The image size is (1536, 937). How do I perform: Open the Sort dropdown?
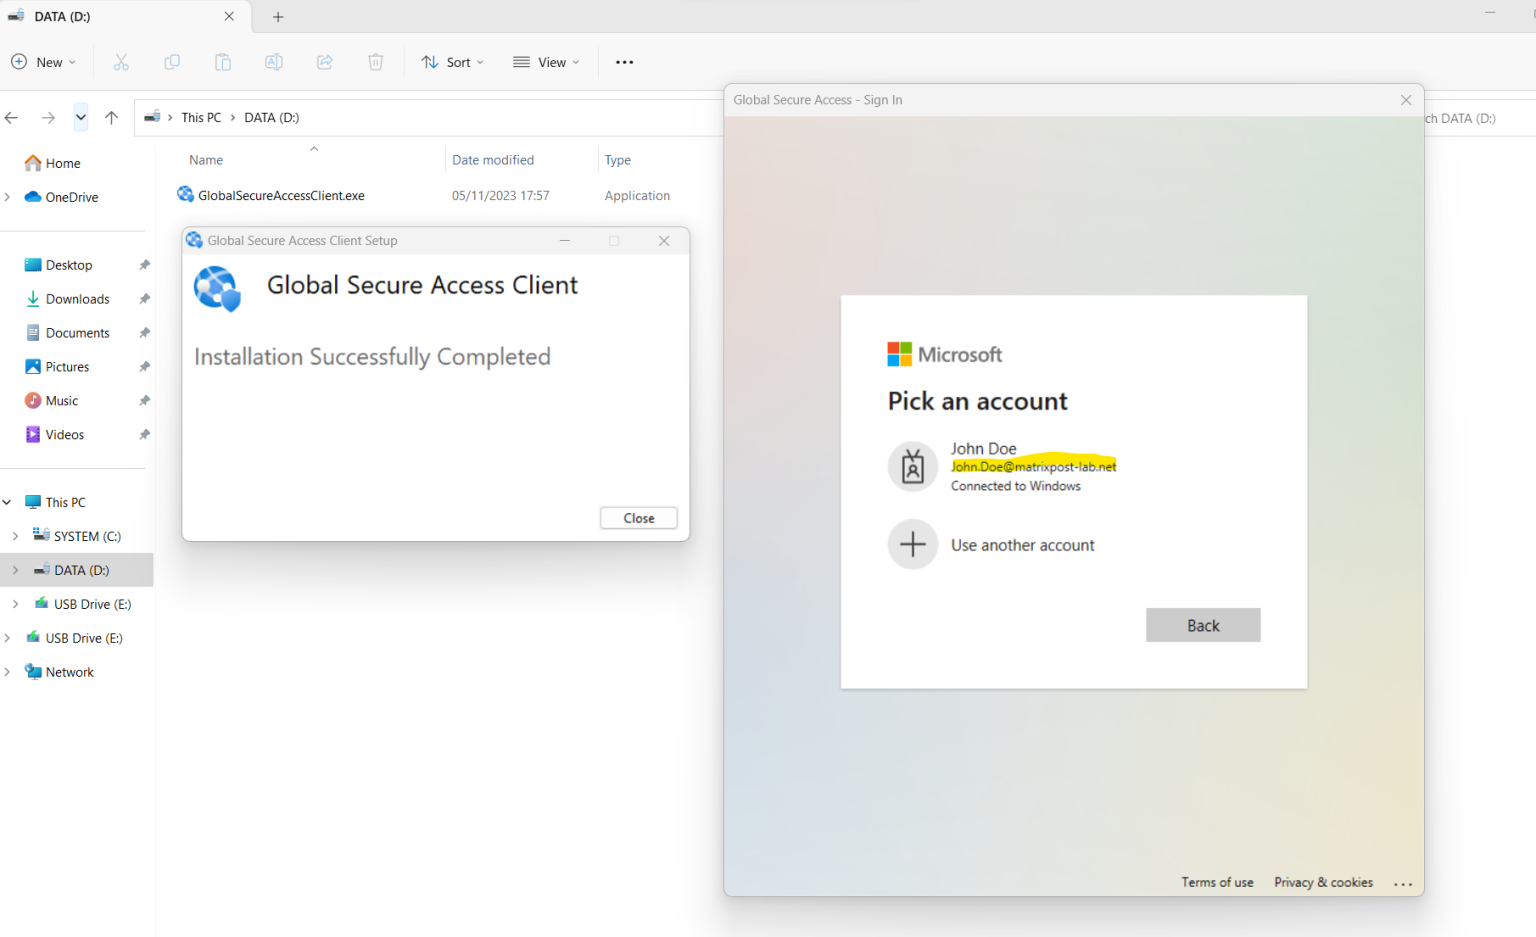452,62
